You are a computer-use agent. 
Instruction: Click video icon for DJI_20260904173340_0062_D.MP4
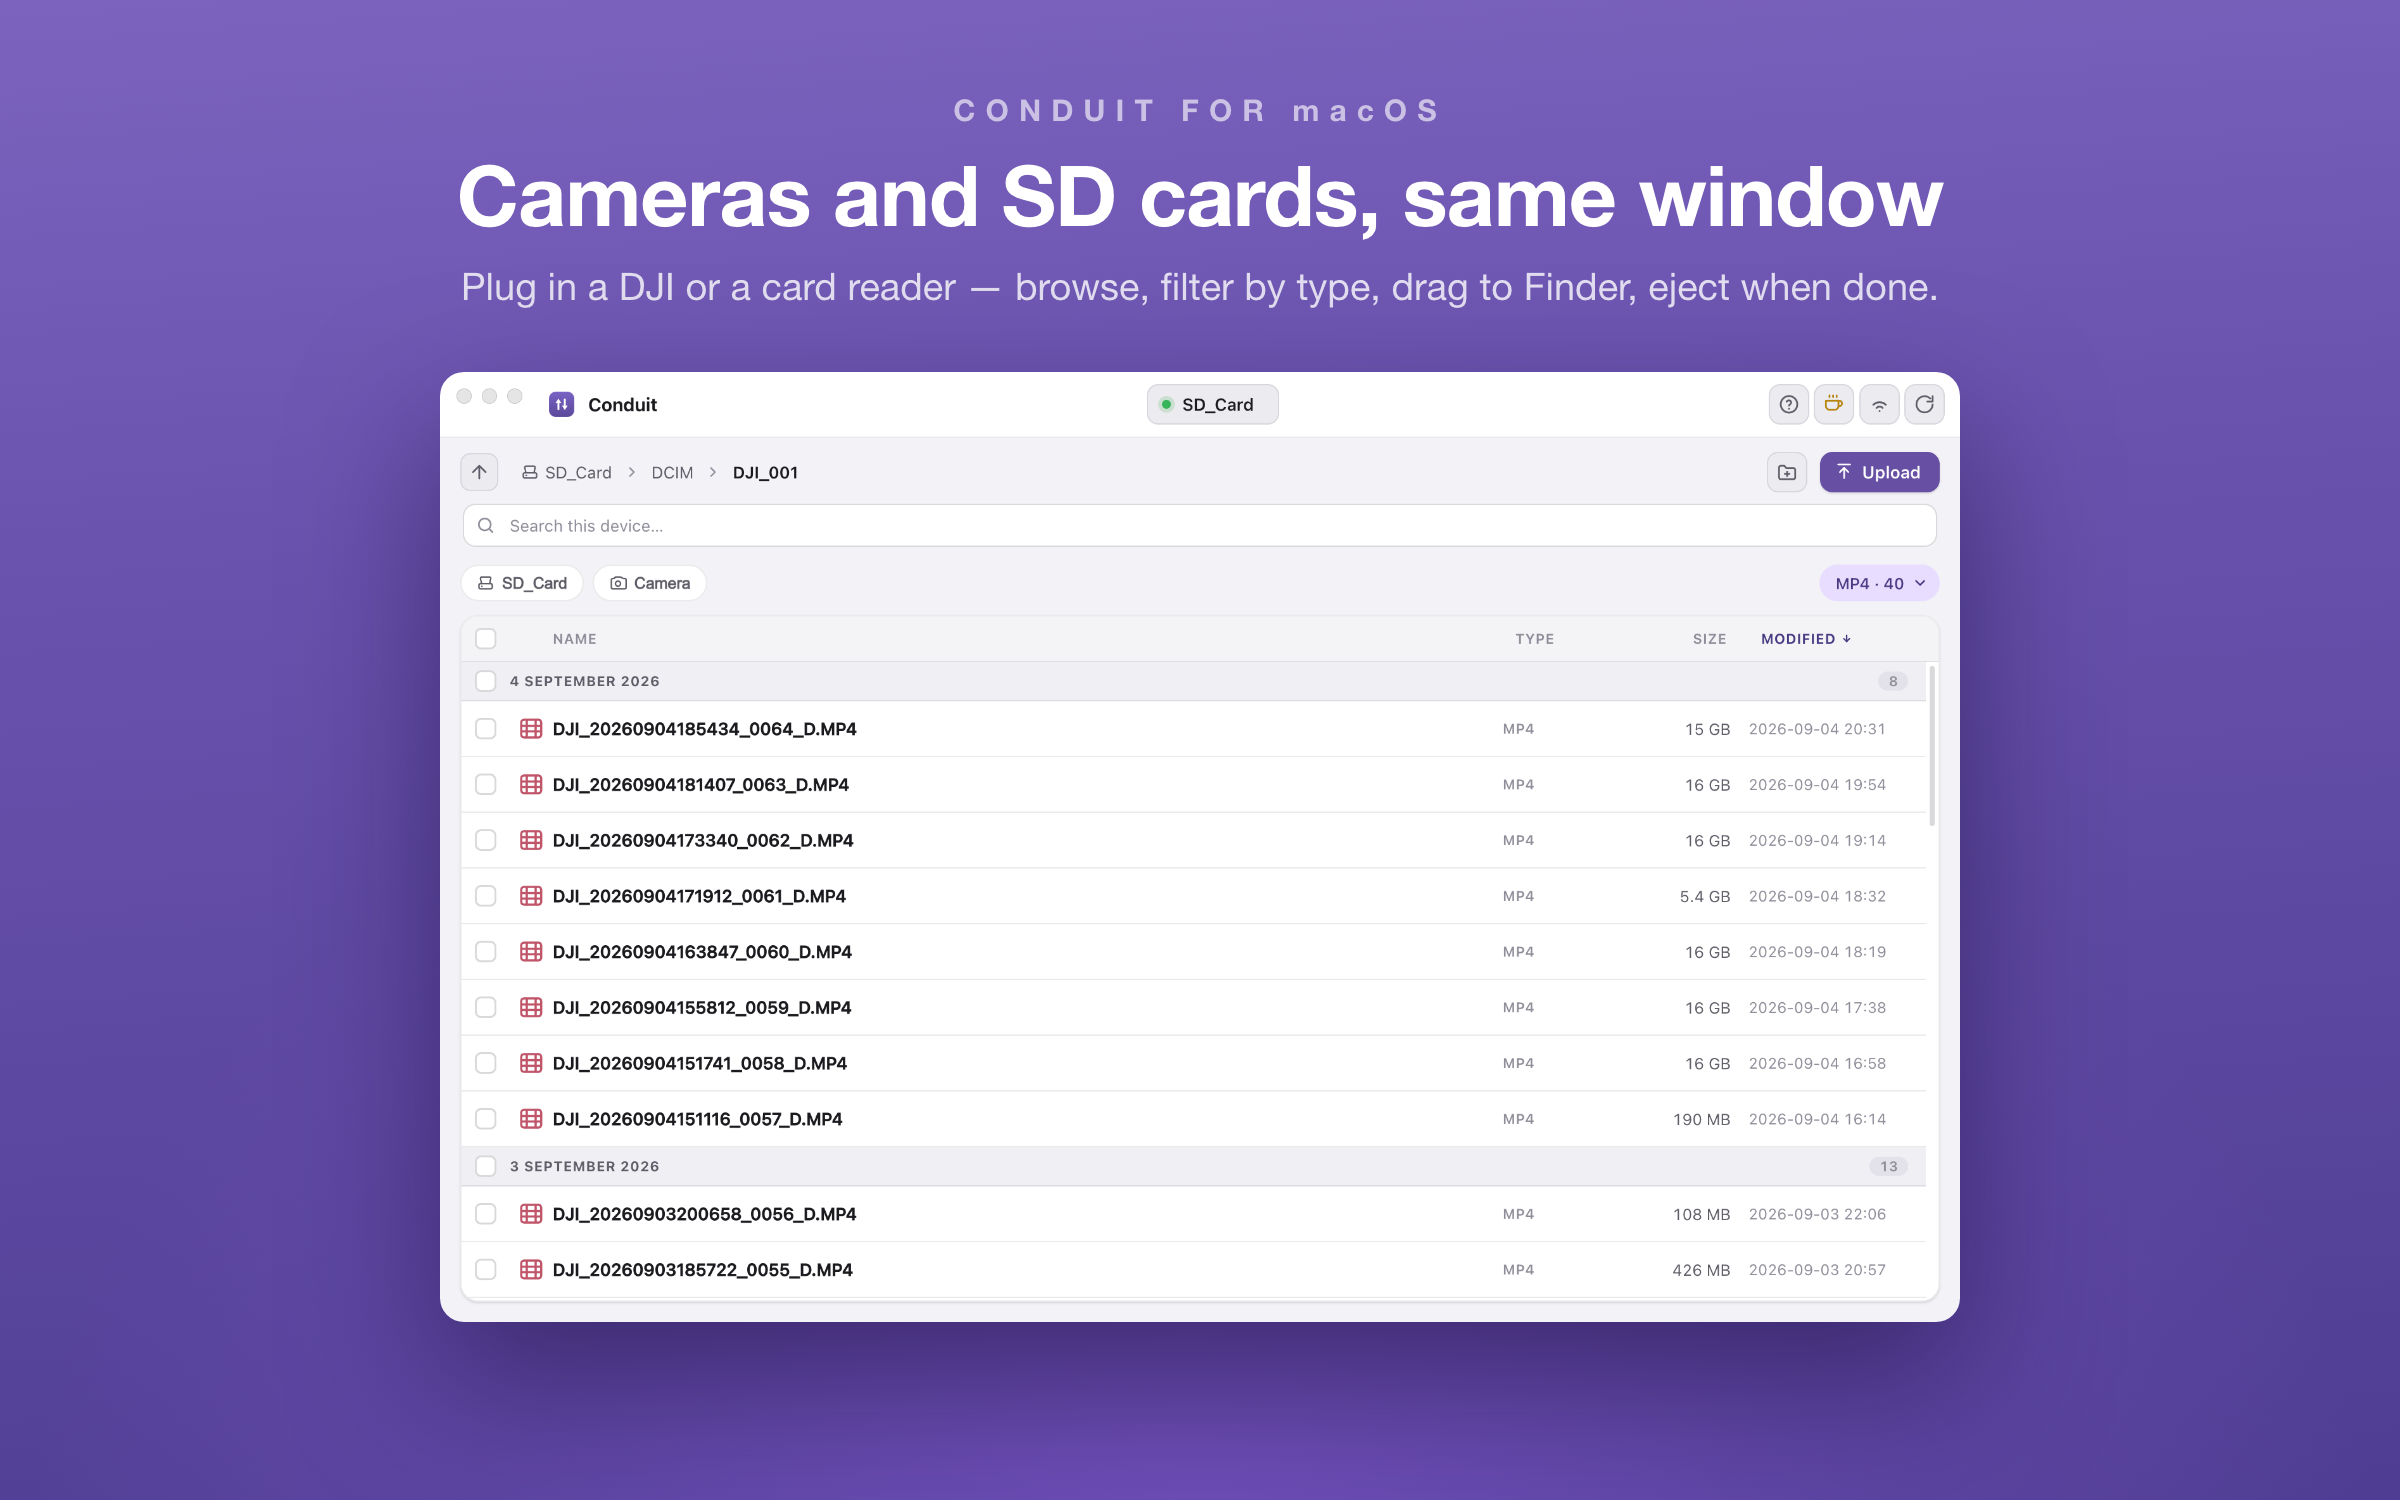(x=531, y=840)
